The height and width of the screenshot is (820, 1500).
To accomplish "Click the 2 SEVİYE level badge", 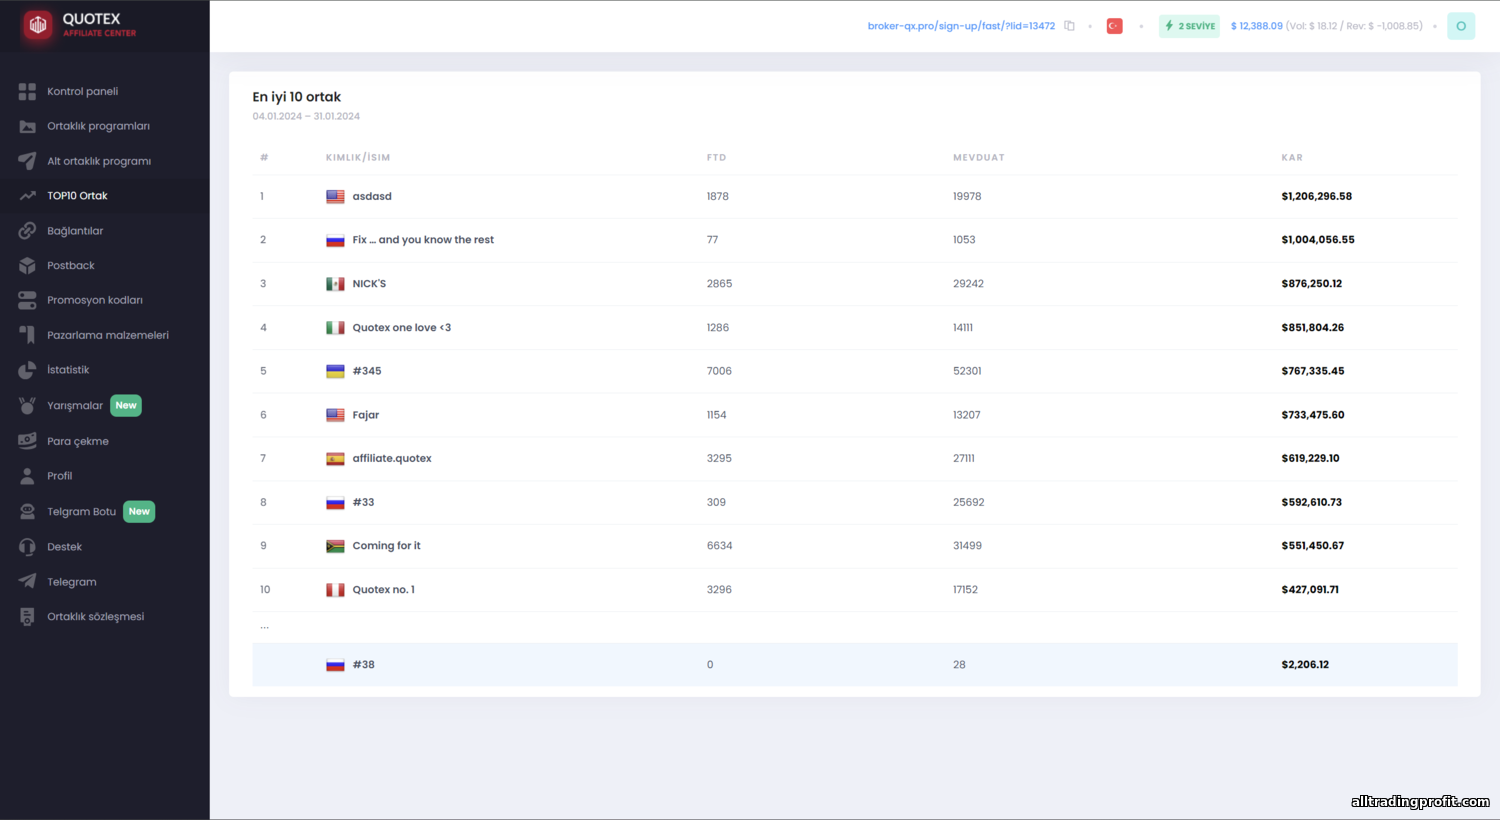I will pos(1189,26).
